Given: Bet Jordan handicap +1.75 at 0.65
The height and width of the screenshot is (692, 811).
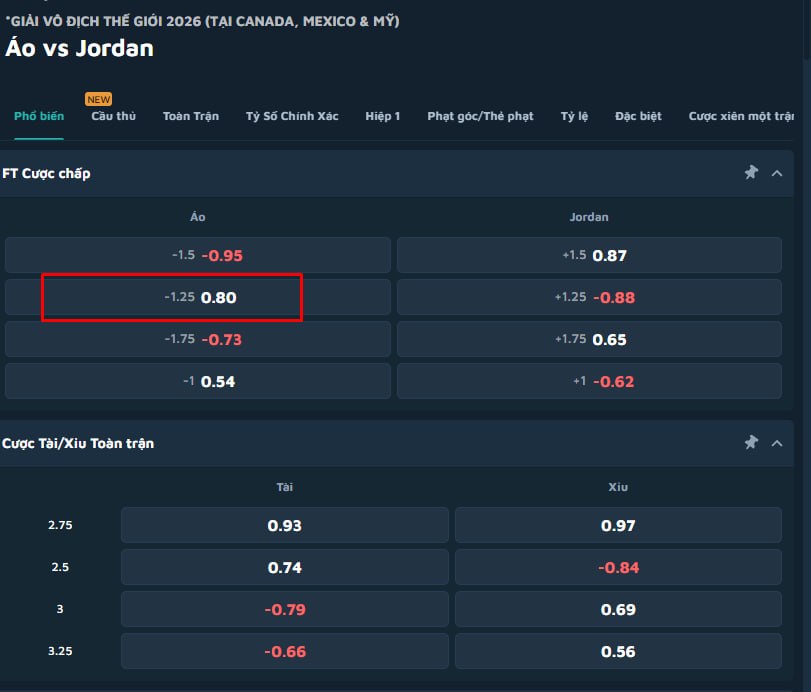Looking at the screenshot, I should [589, 339].
